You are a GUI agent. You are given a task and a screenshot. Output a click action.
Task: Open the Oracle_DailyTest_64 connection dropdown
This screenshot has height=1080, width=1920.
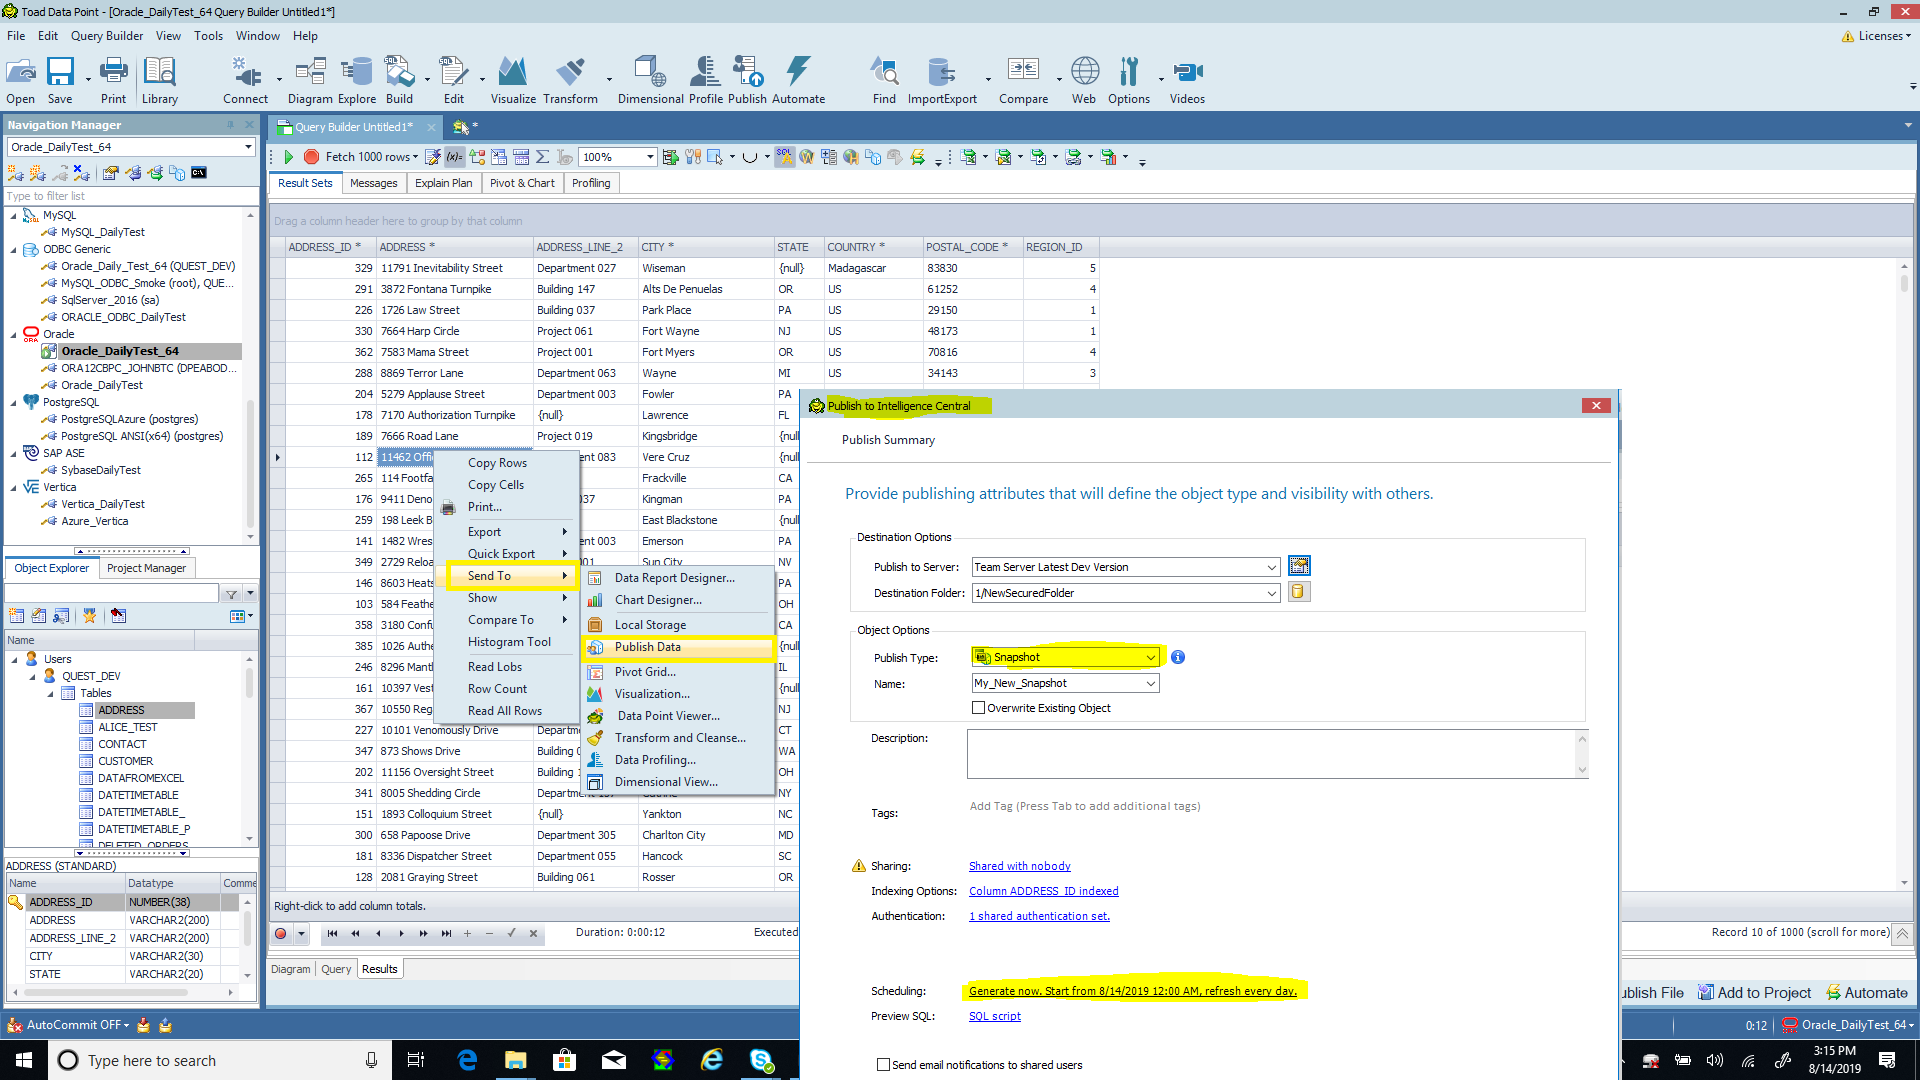tap(248, 147)
